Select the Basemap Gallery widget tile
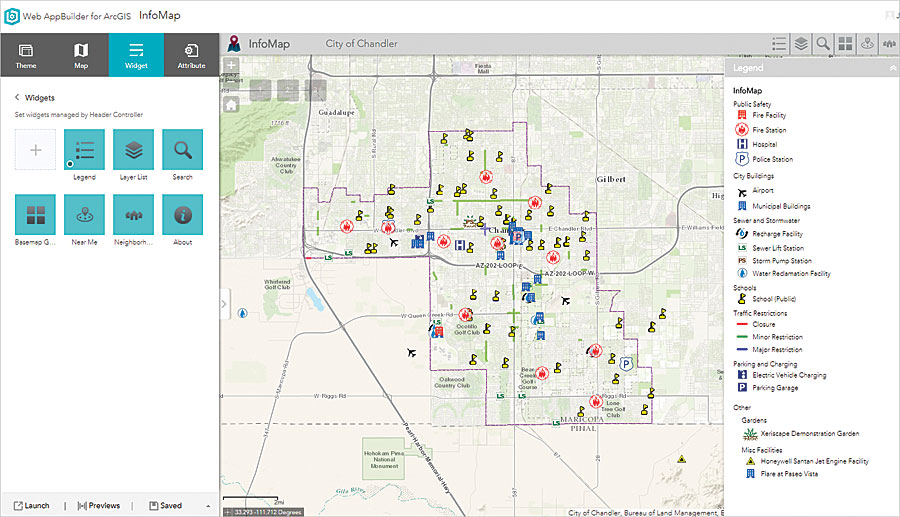Image resolution: width=900 pixels, height=517 pixels. pos(36,215)
